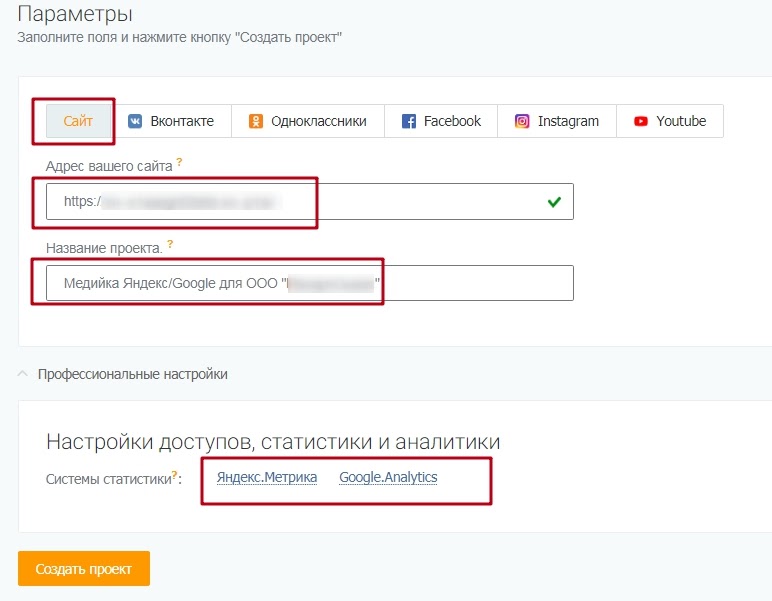
Task: Click help mark beside Адрес вашего сайта
Action: click(x=180, y=162)
